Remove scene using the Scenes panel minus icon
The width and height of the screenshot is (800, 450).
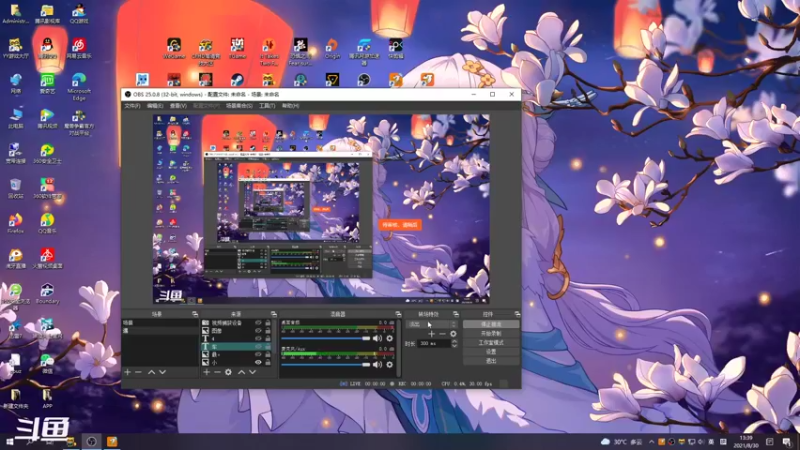[138, 372]
